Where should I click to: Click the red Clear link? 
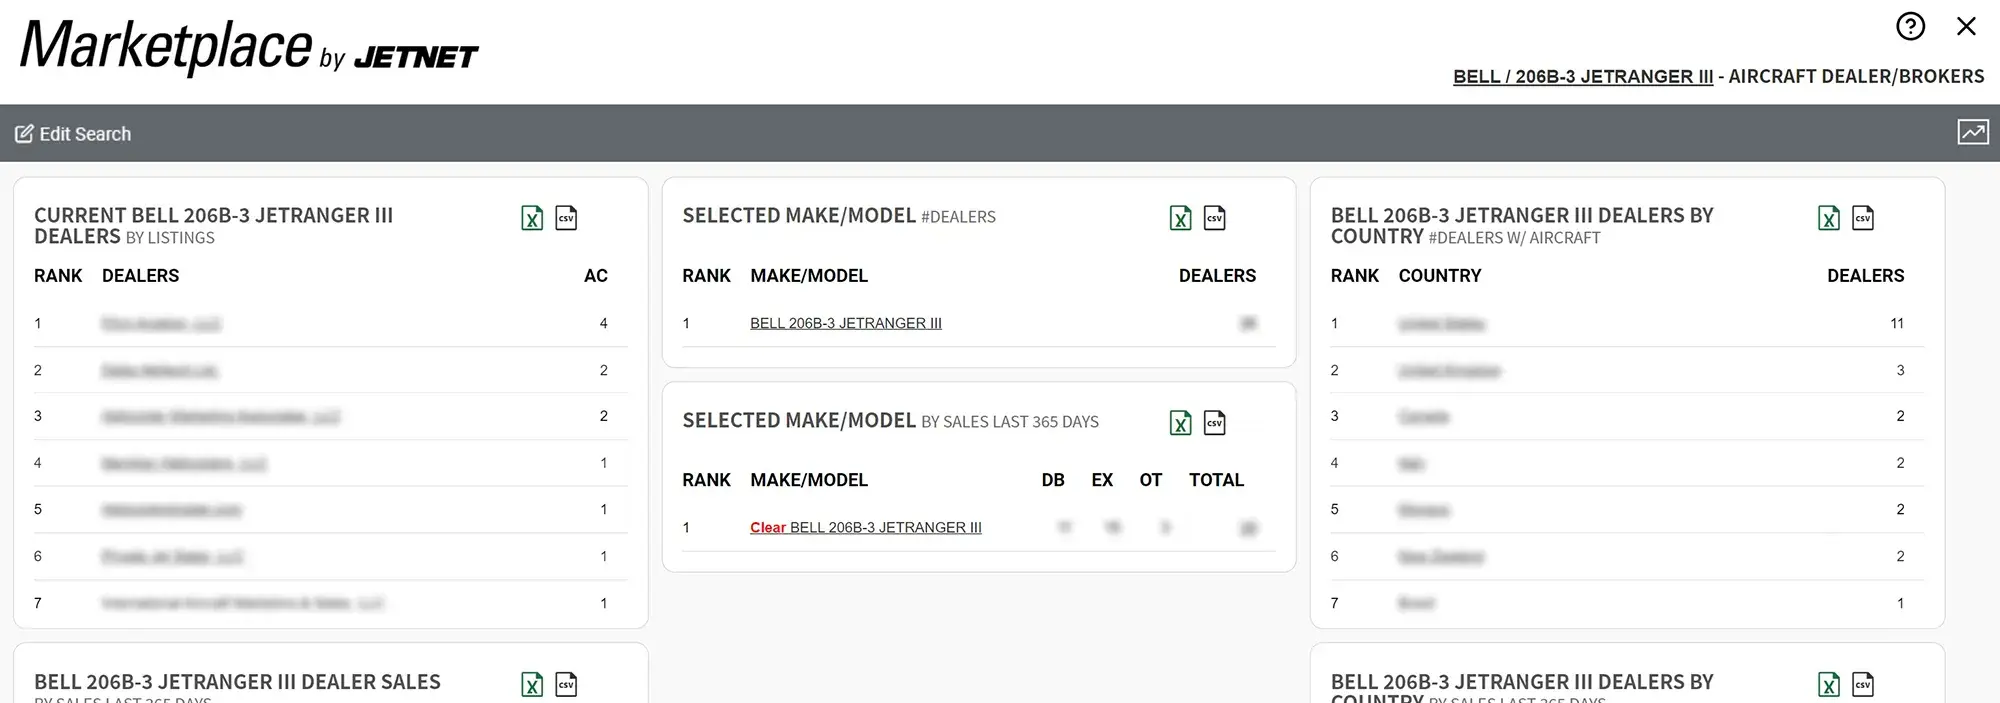pos(767,528)
